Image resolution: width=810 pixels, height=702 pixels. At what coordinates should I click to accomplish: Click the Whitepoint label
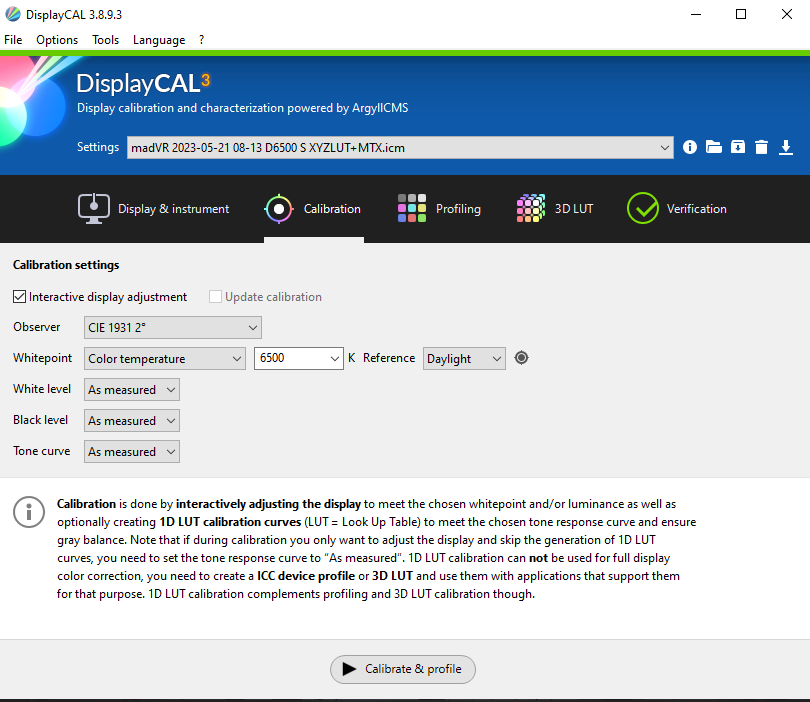pyautogui.click(x=42, y=358)
